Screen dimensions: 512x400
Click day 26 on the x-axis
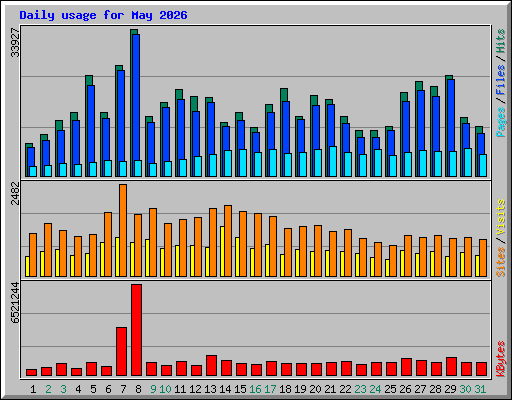pyautogui.click(x=405, y=389)
